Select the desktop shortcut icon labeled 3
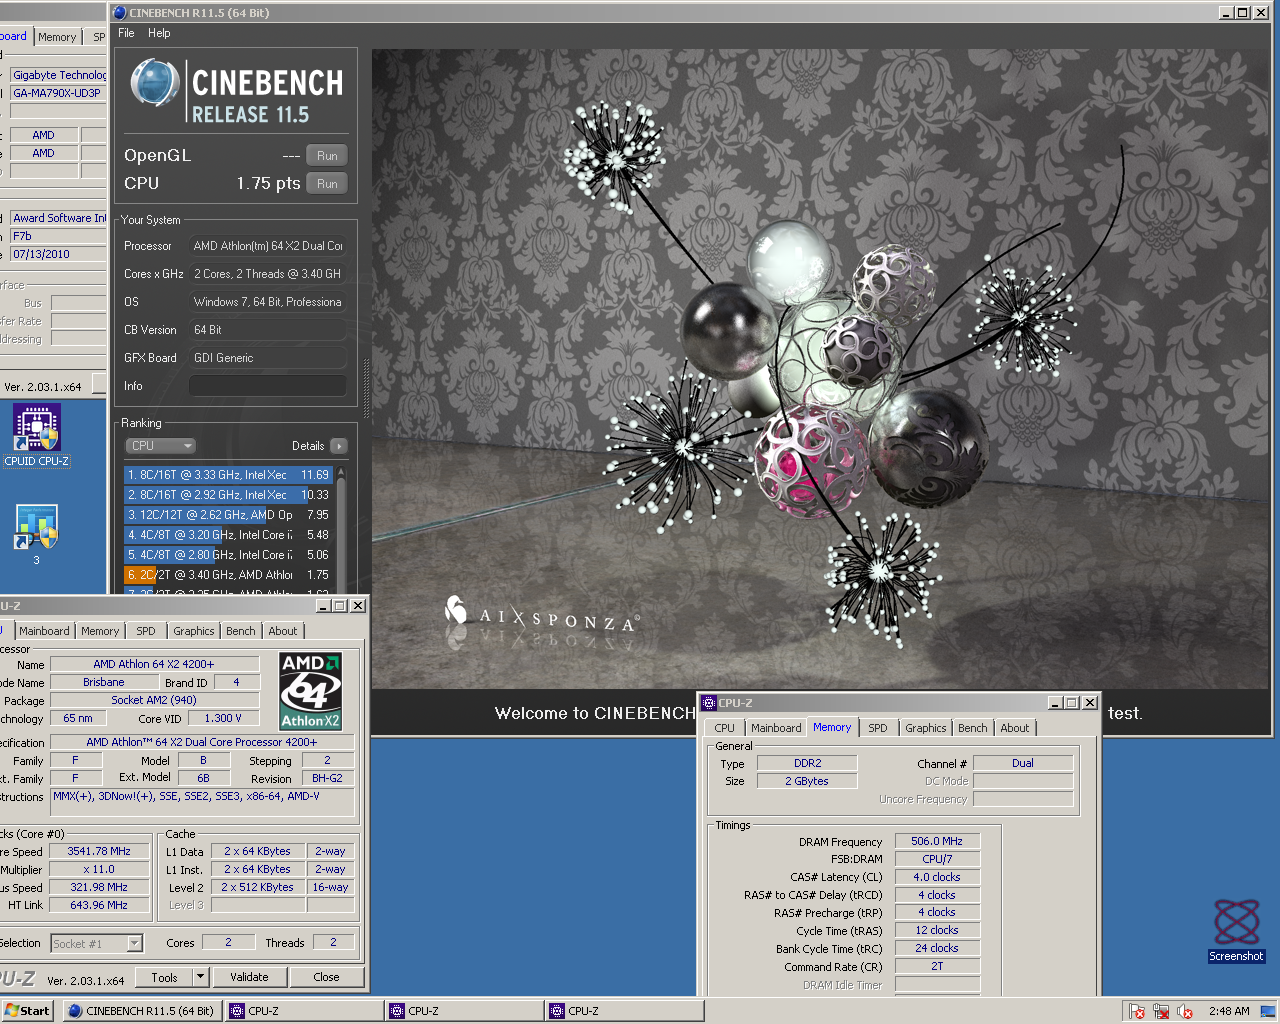This screenshot has width=1280, height=1024. click(37, 535)
